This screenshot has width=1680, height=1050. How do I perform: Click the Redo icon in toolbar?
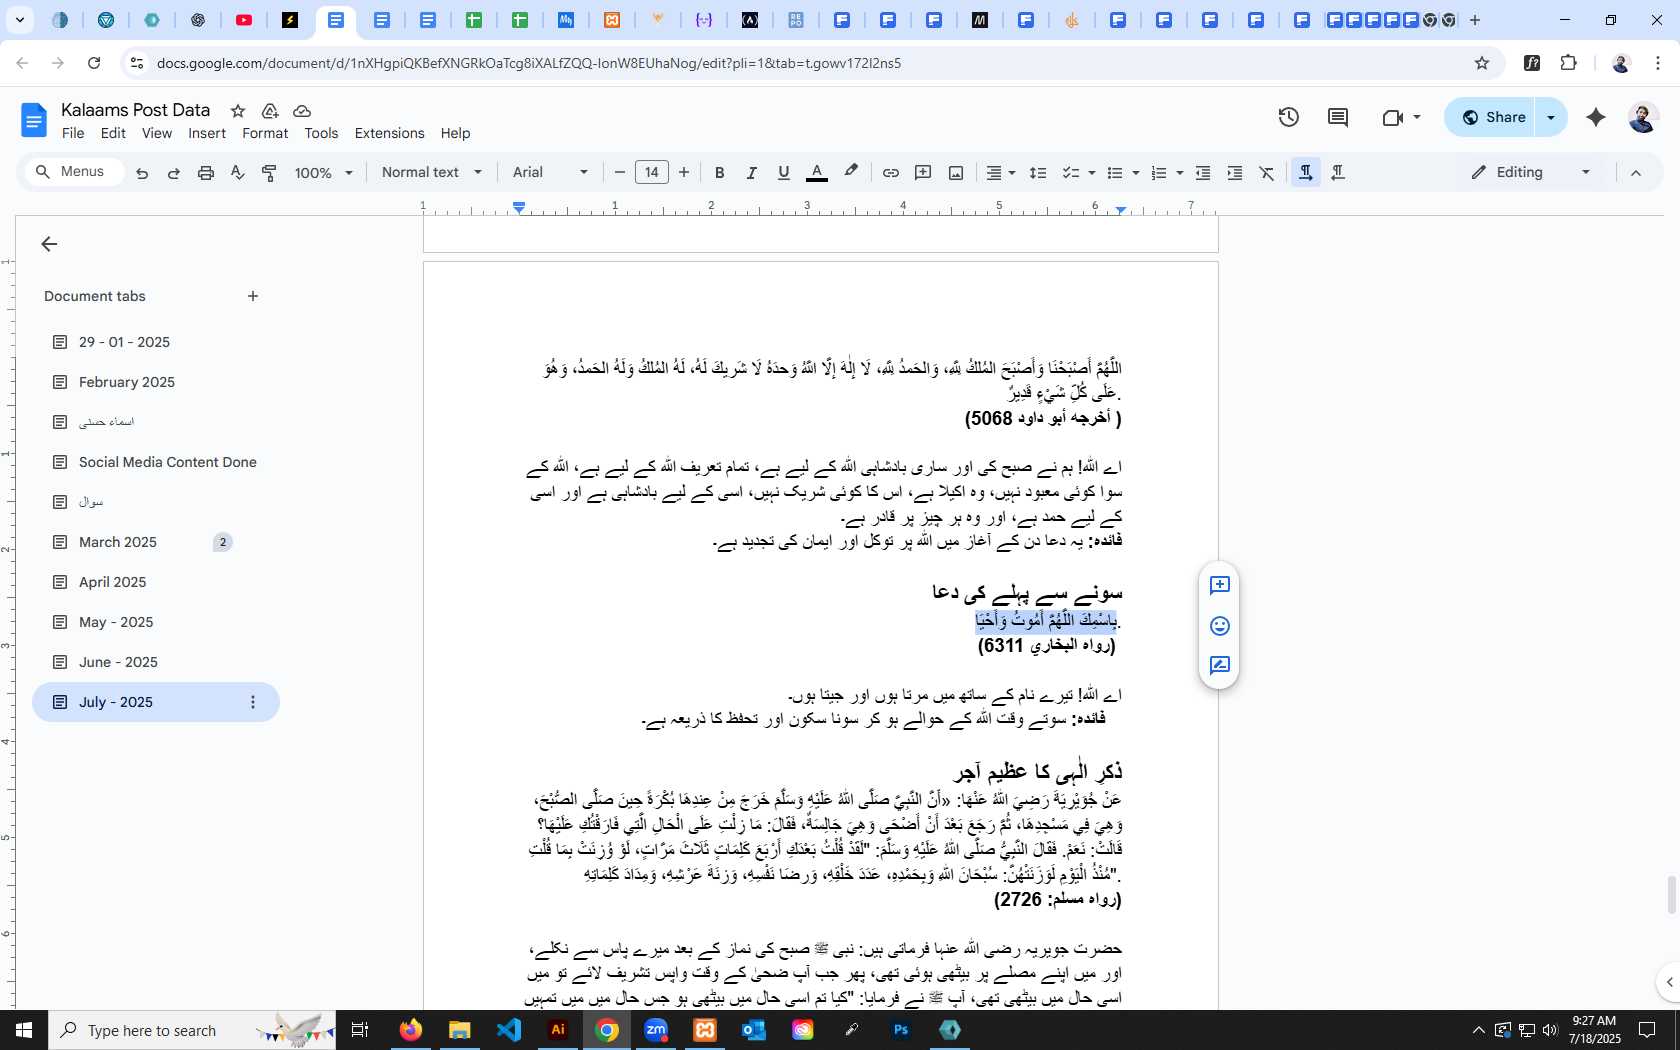pos(174,173)
